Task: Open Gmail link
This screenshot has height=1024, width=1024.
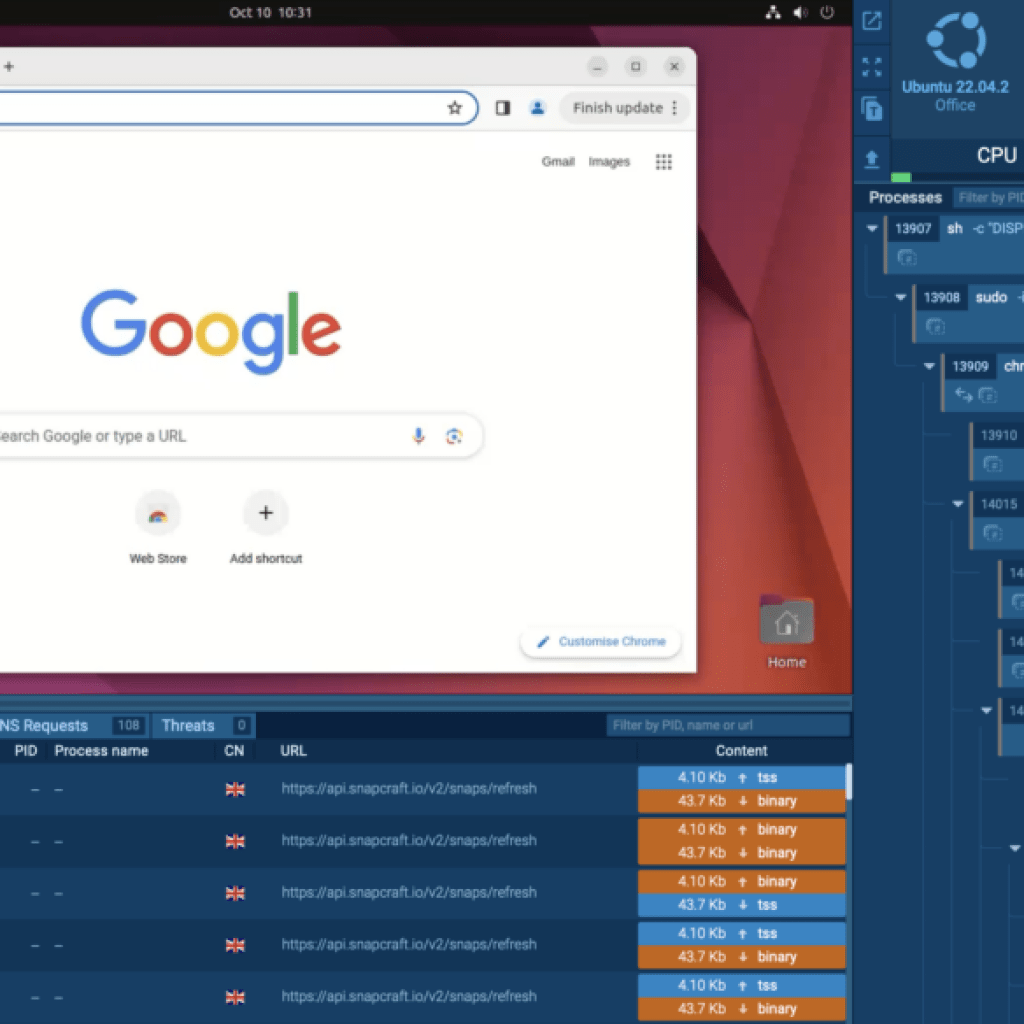Action: tap(558, 161)
